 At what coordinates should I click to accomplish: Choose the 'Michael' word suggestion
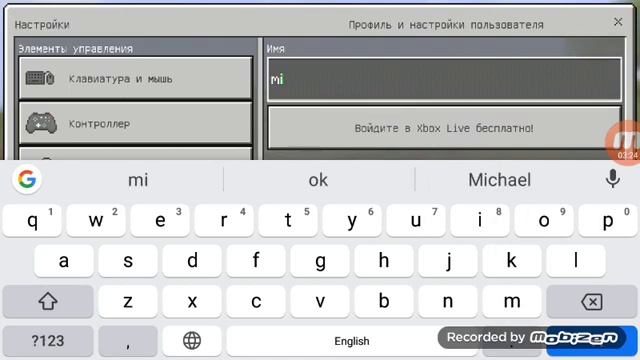point(499,180)
